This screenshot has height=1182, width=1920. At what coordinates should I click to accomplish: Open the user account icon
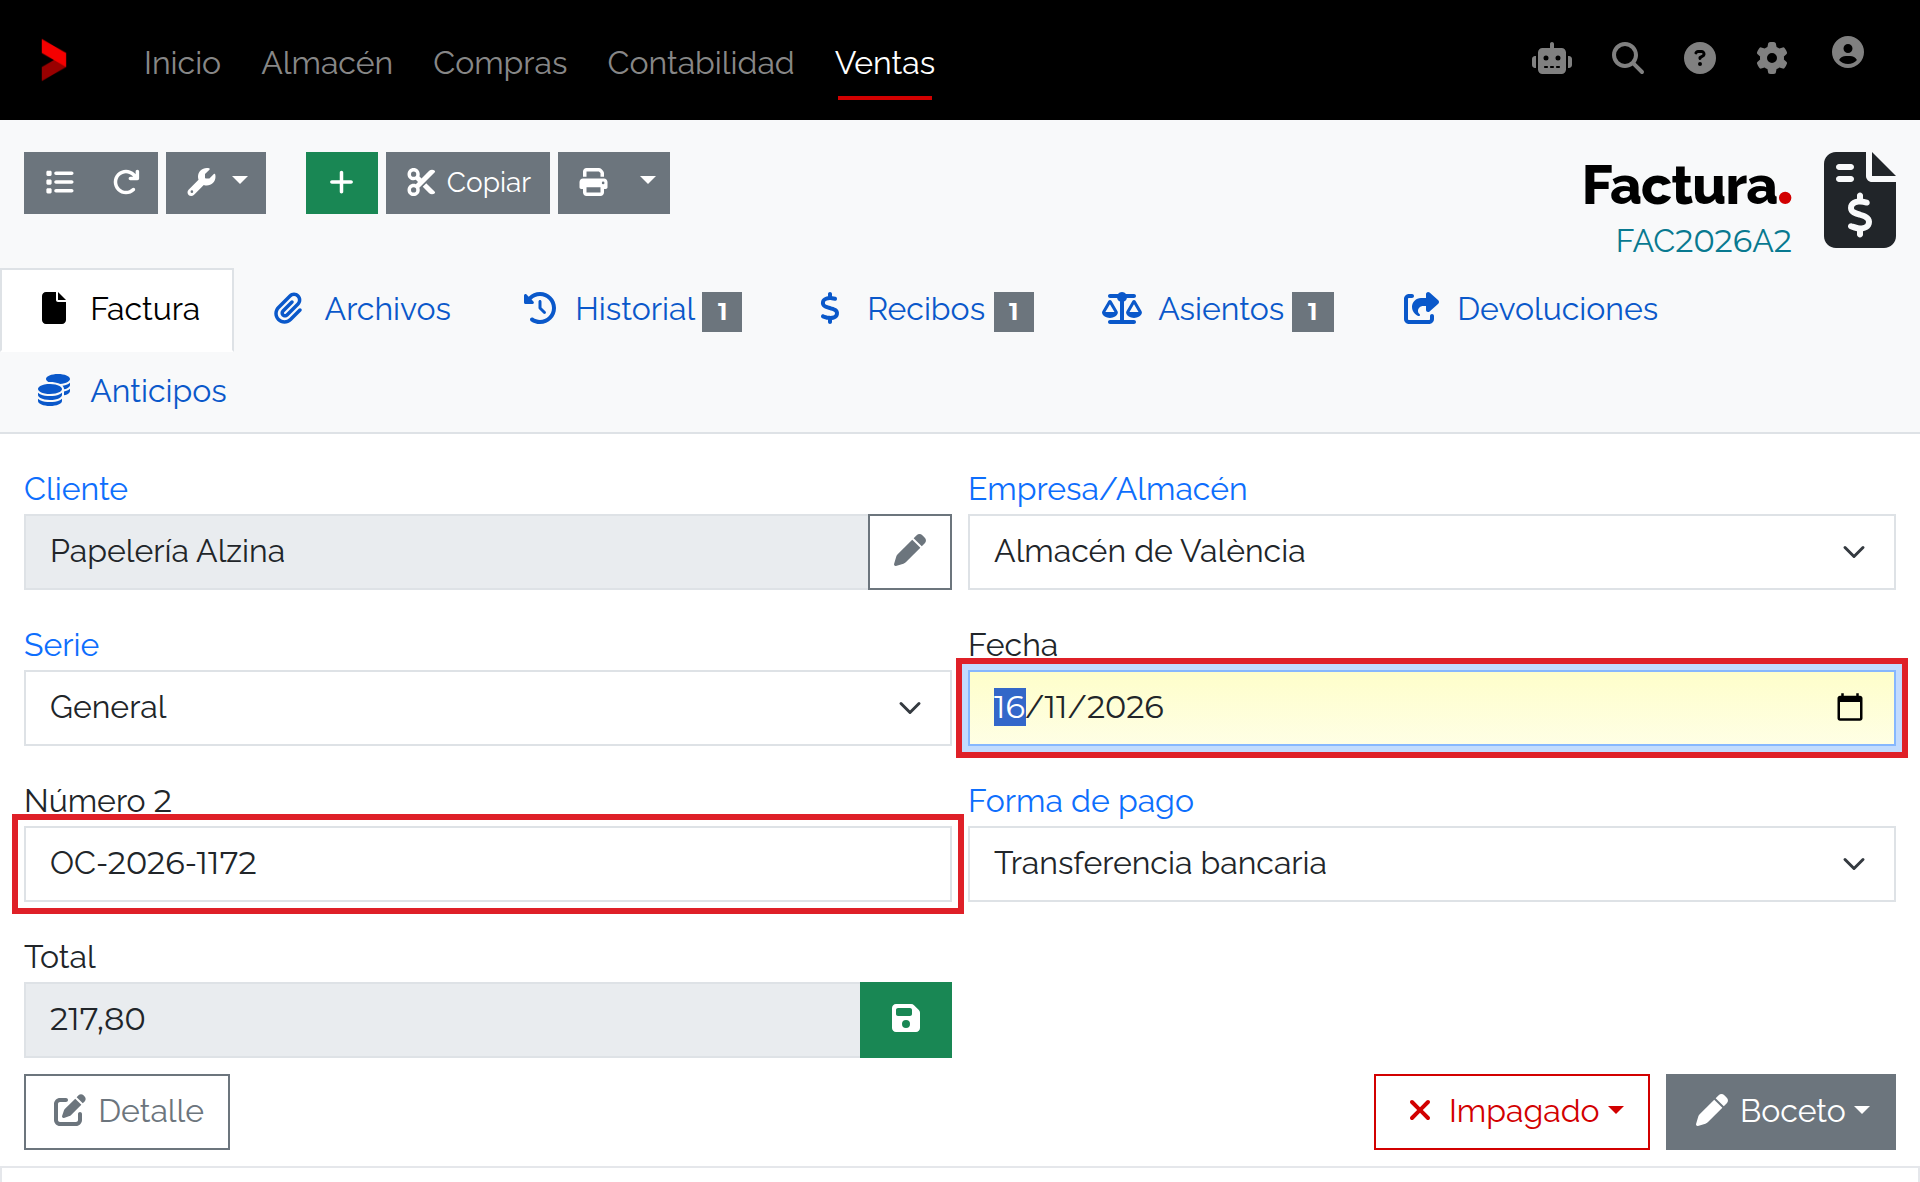(x=1847, y=53)
